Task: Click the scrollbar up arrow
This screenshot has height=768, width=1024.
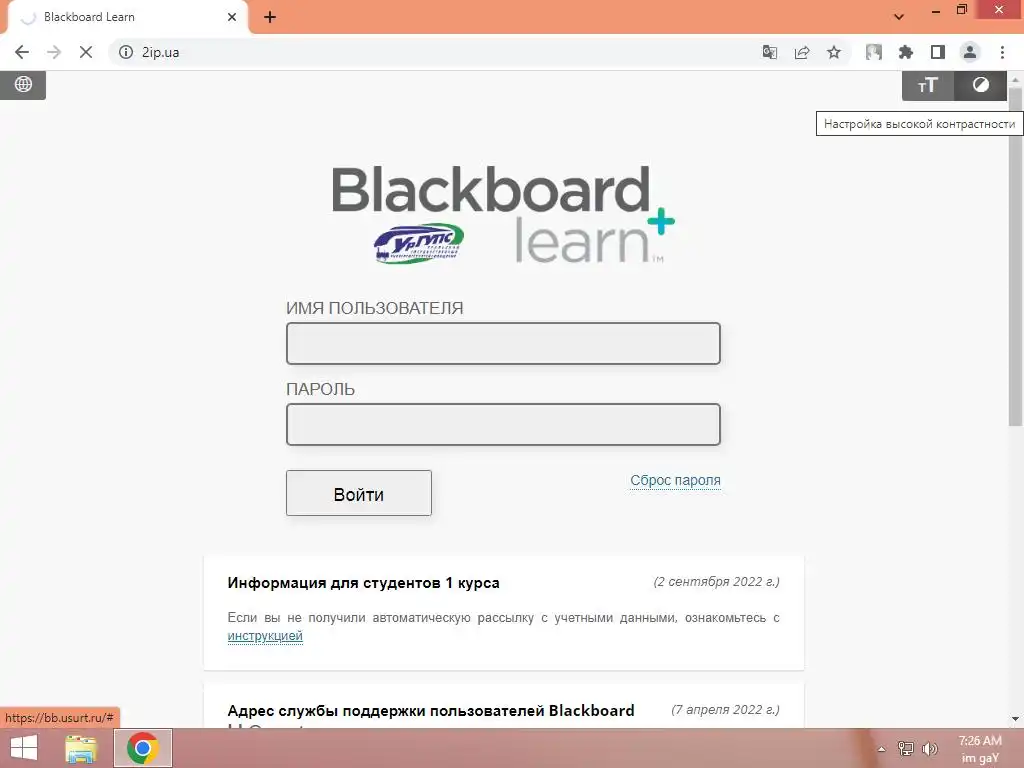Action: tap(1015, 78)
